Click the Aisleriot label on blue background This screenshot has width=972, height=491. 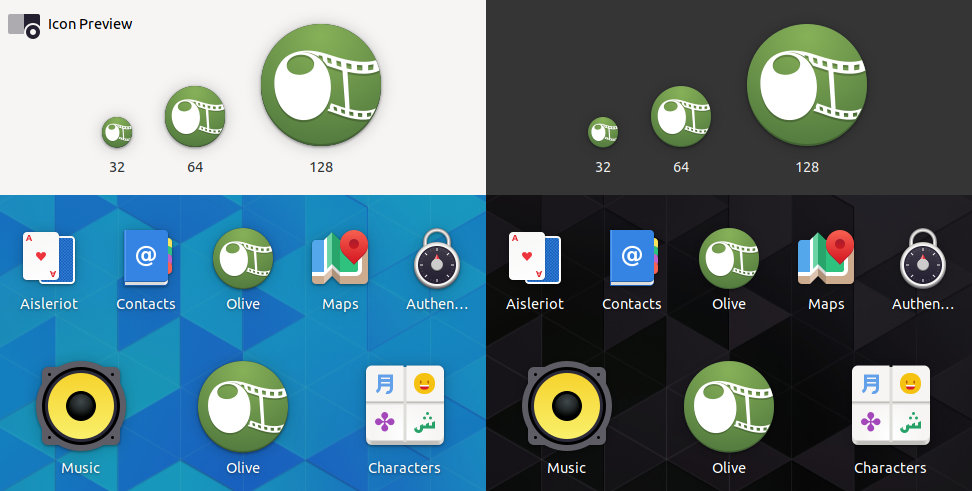[x=49, y=304]
